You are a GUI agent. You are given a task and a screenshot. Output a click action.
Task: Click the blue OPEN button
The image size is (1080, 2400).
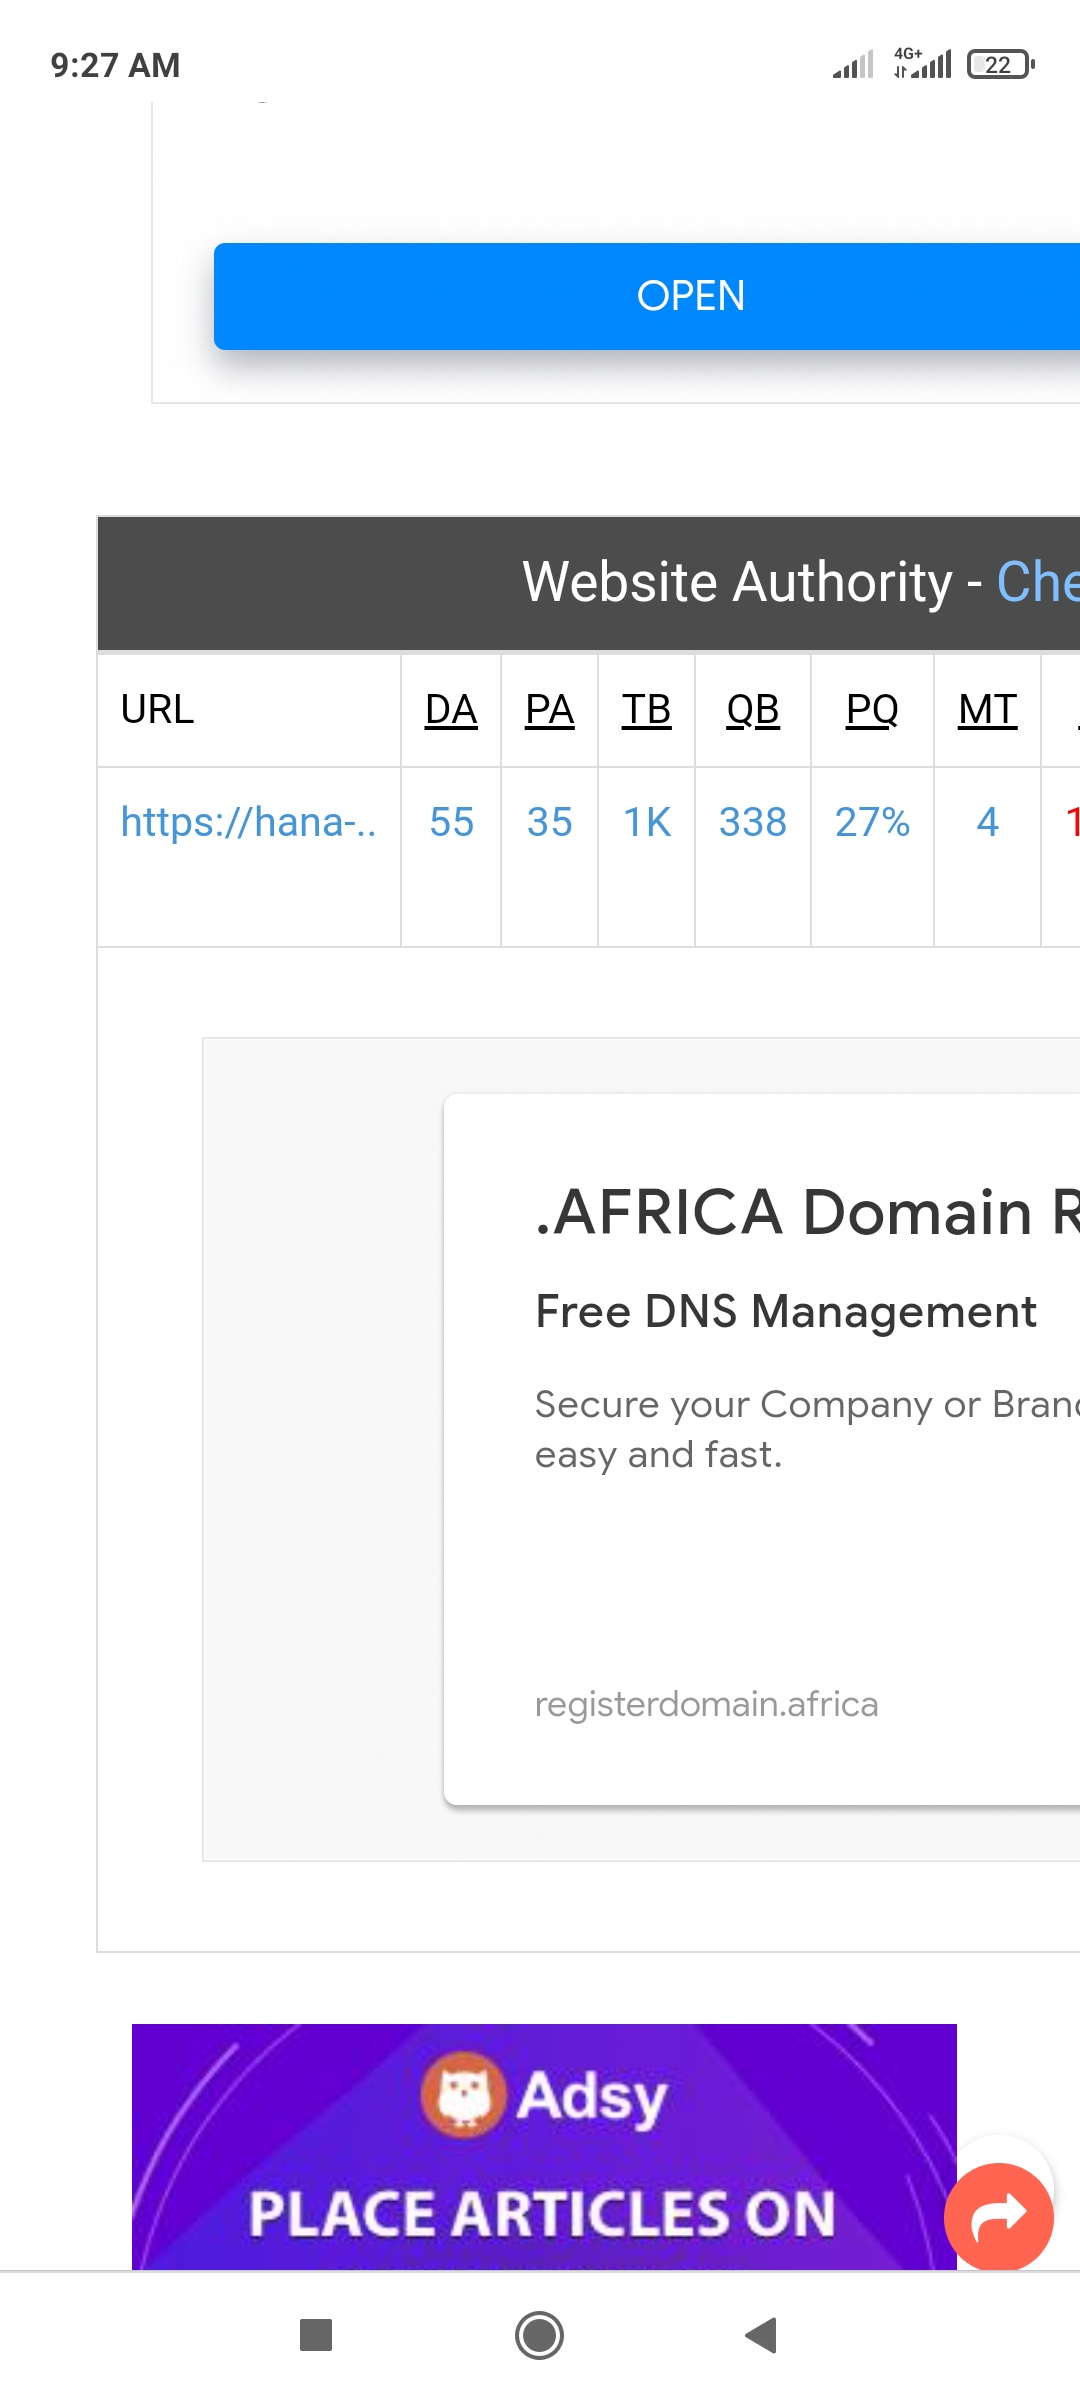pyautogui.click(x=690, y=296)
